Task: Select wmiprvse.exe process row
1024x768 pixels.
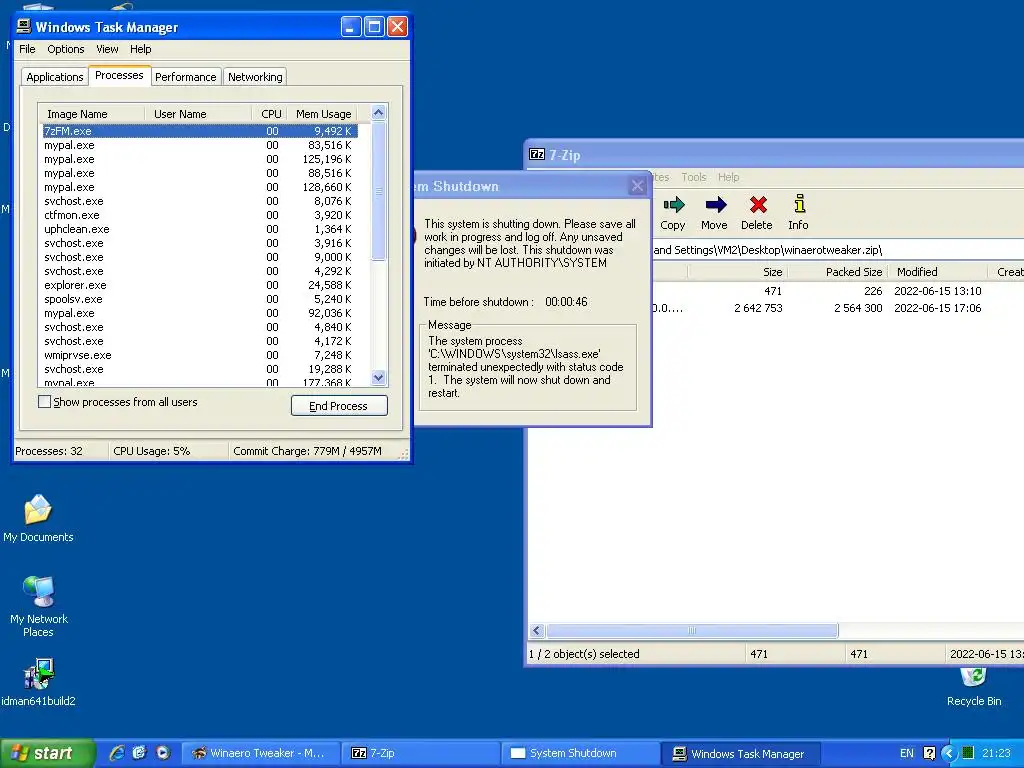Action: point(199,355)
